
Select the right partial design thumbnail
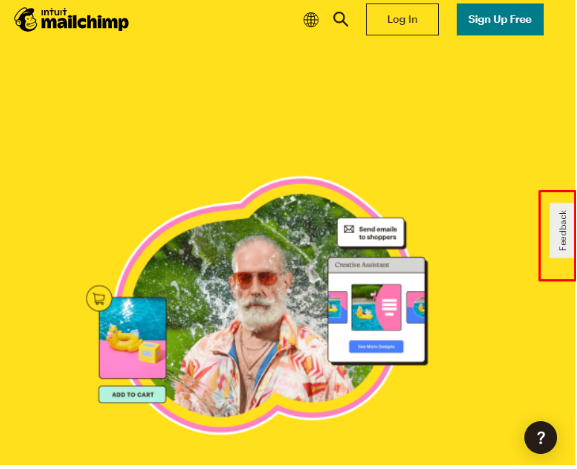point(415,307)
